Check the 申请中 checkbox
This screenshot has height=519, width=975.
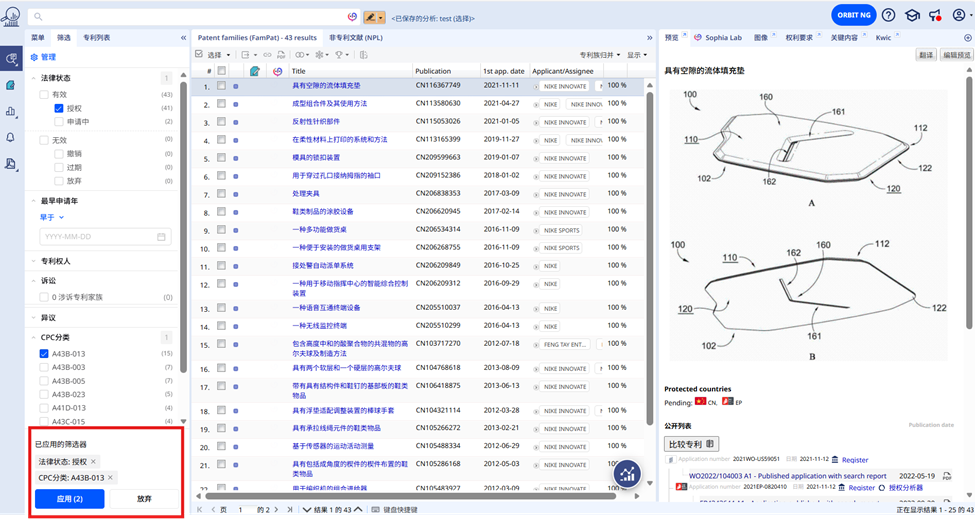[x=59, y=122]
